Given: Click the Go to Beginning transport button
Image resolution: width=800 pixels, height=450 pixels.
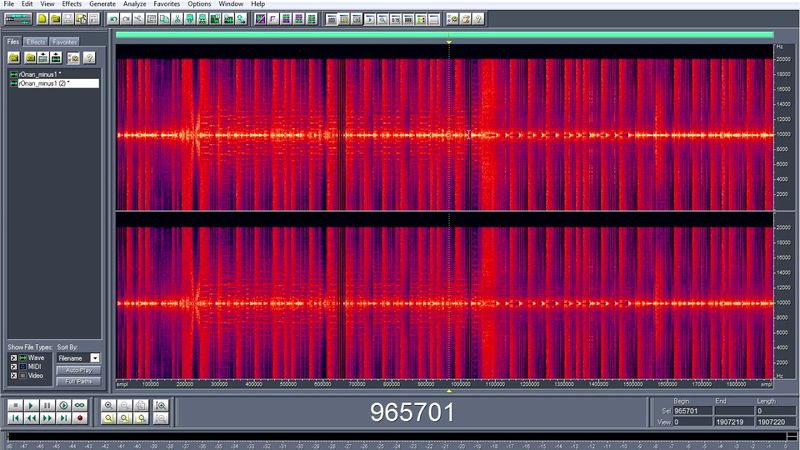Looking at the screenshot, I should (x=15, y=418).
